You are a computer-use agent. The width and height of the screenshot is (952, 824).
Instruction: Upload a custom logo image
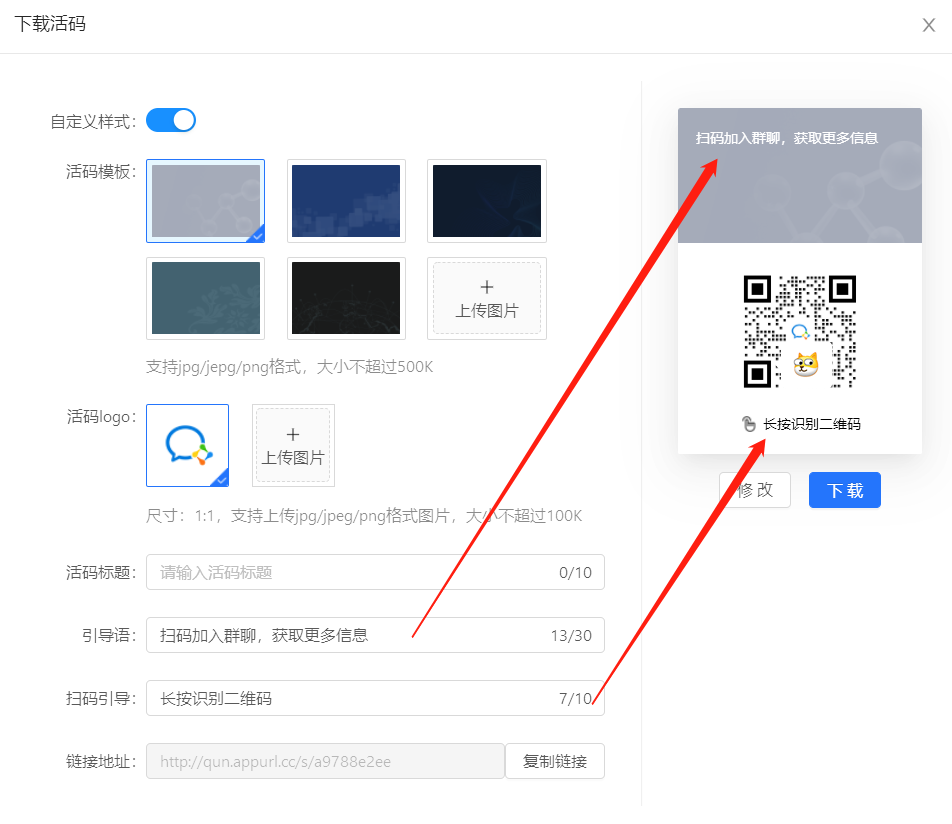coord(293,446)
